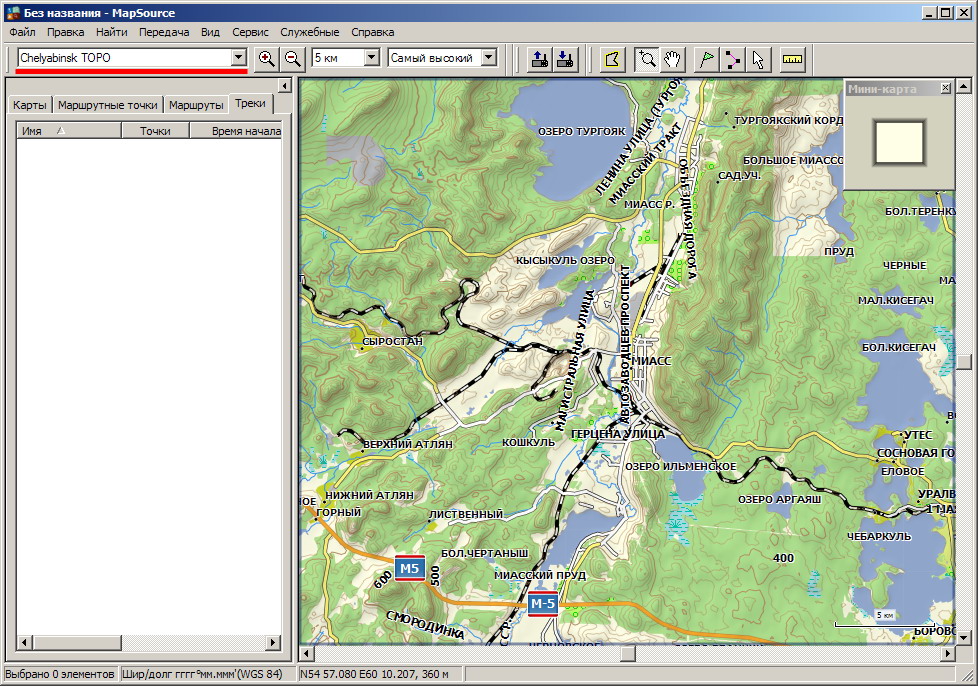Click the Выбрано 0 элементов status text
978x686 pixels.
pyautogui.click(x=60, y=674)
